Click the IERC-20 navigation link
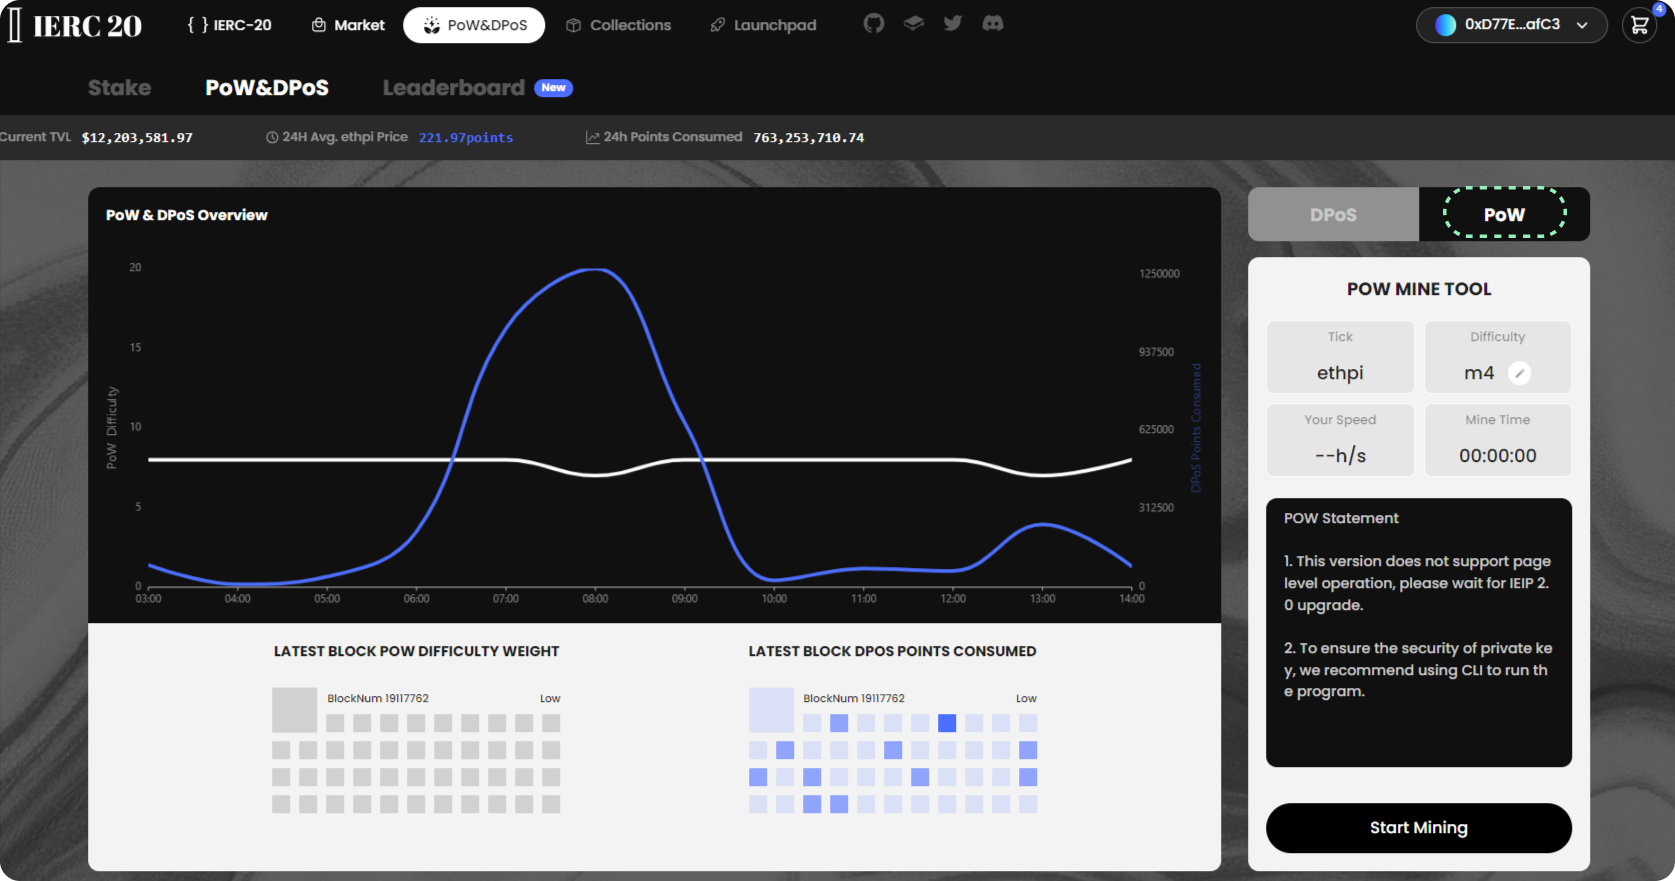 [x=230, y=25]
